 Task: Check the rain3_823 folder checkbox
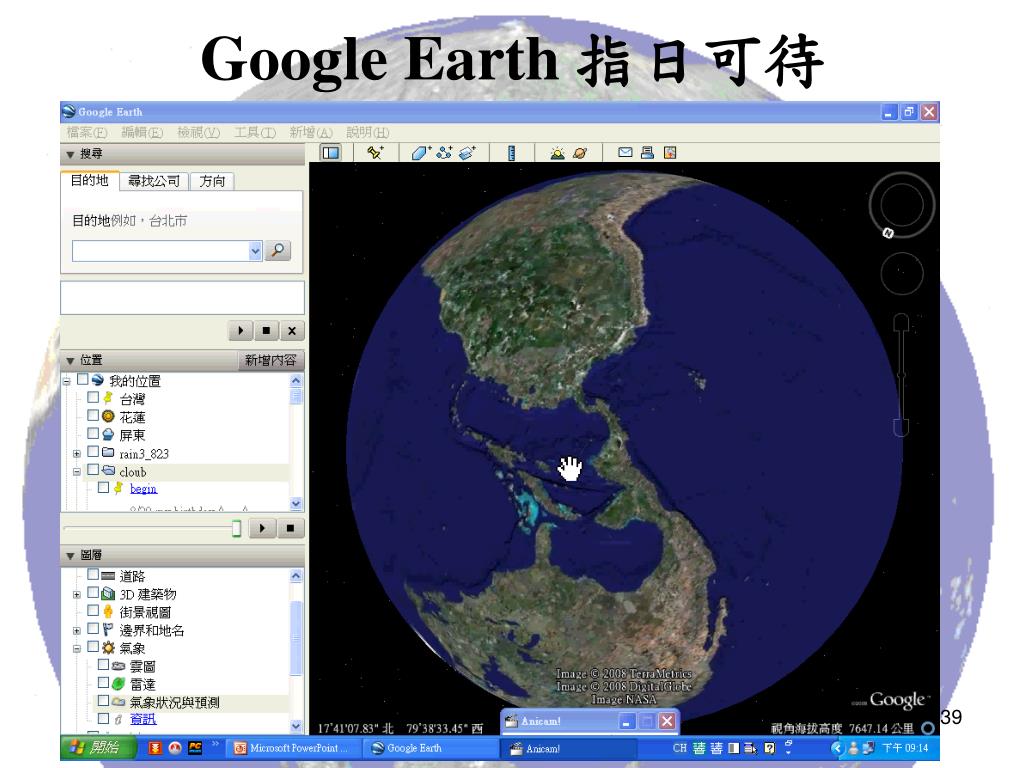click(93, 452)
